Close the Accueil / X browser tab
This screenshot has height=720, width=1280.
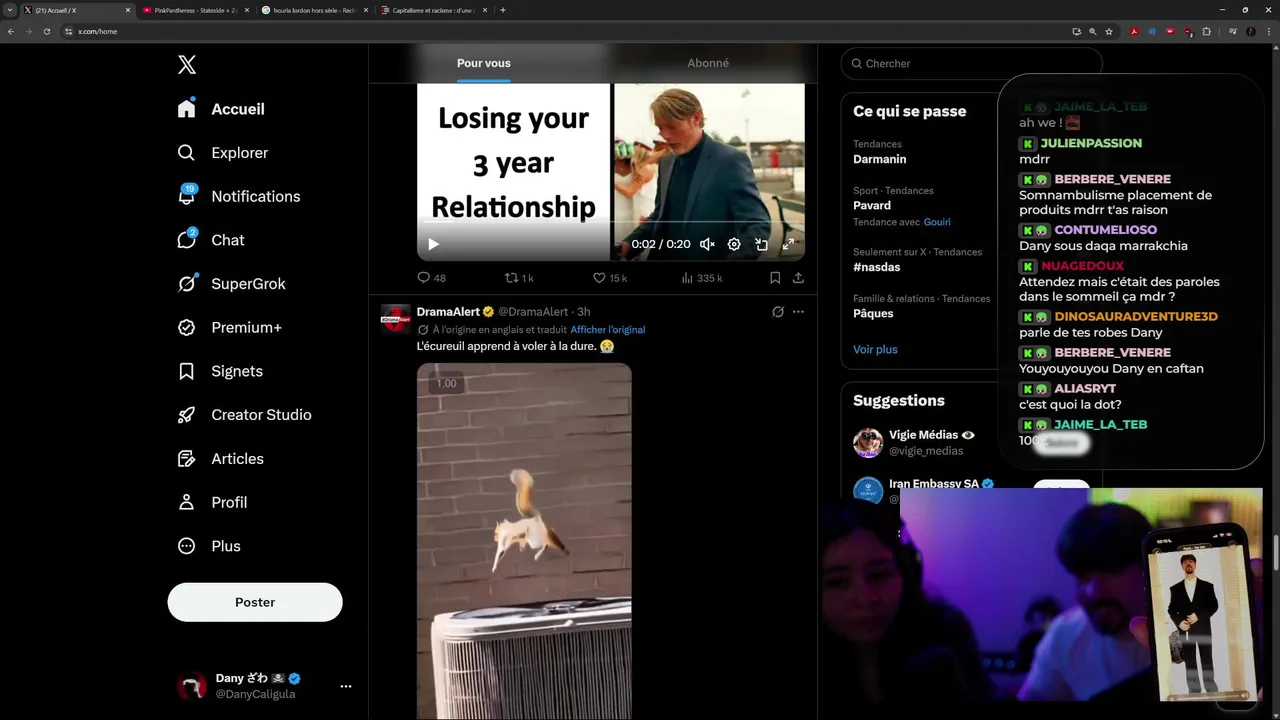coord(128,10)
